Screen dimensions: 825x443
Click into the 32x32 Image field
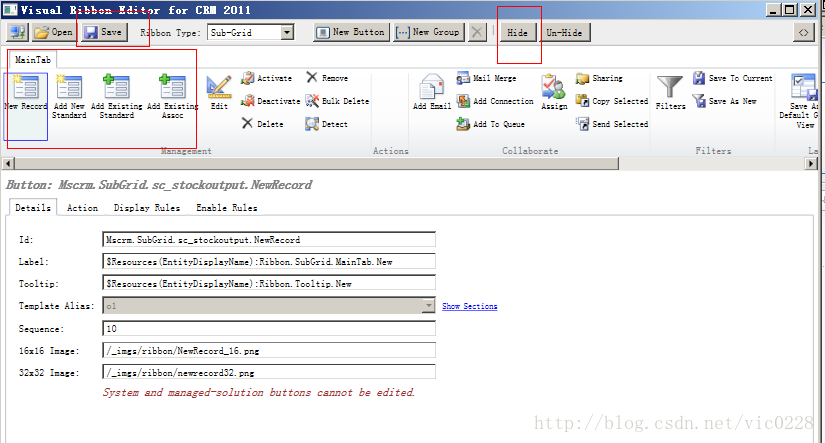[x=269, y=372]
